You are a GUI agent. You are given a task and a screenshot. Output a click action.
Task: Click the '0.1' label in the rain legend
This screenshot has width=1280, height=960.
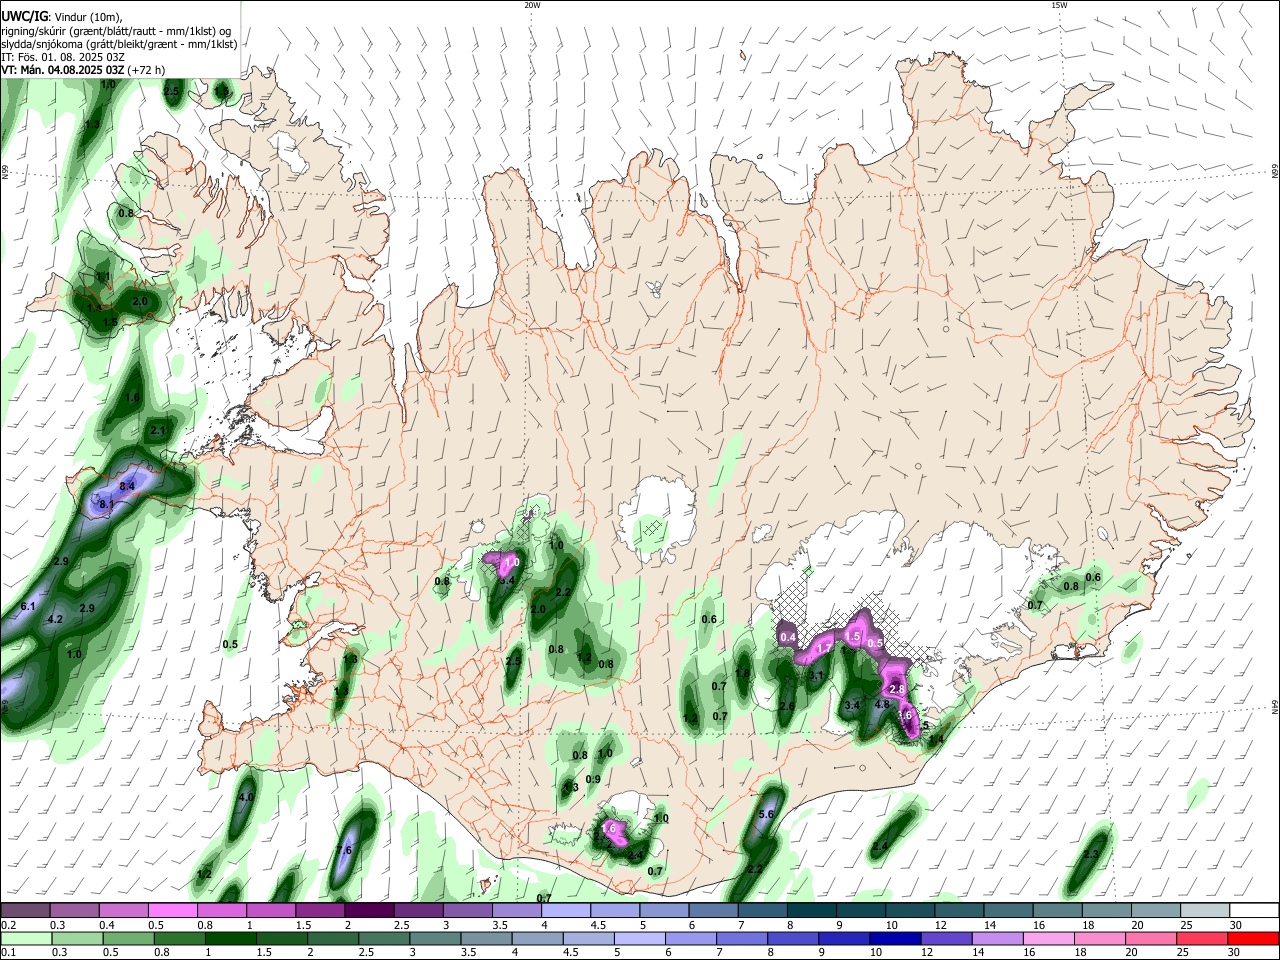pos(8,954)
